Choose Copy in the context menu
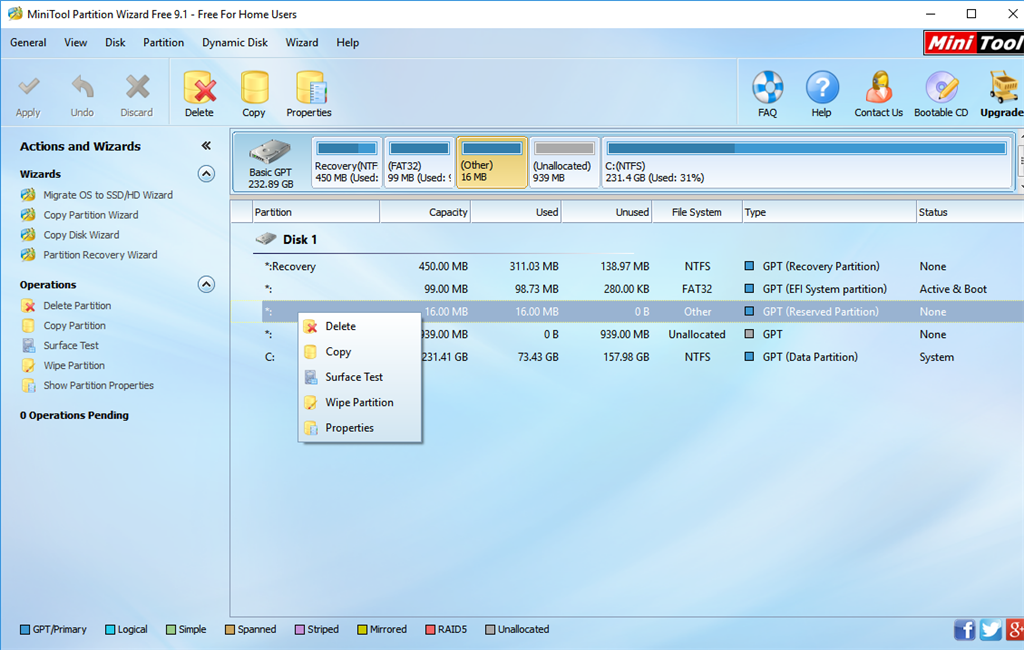 tap(359, 351)
